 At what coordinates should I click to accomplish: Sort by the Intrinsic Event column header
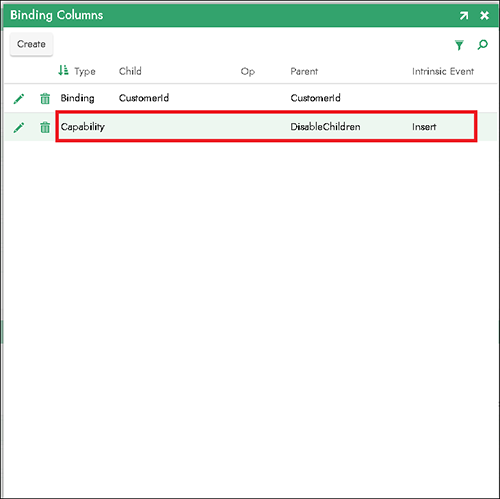pyautogui.click(x=443, y=71)
